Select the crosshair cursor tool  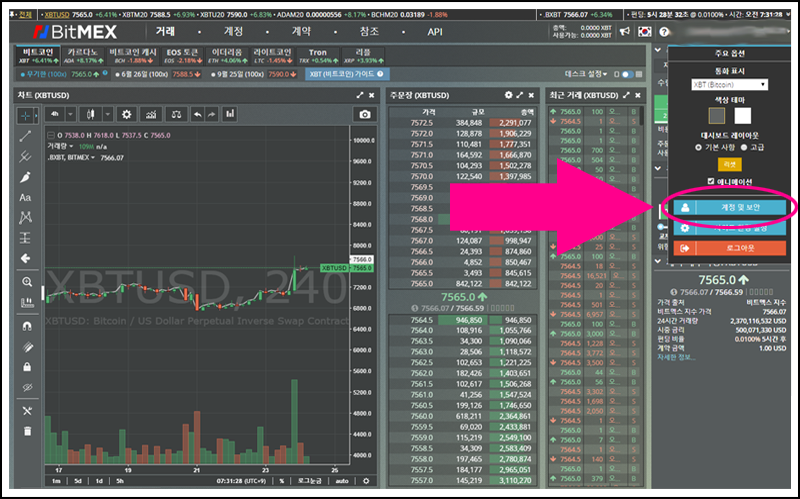pos(24,115)
